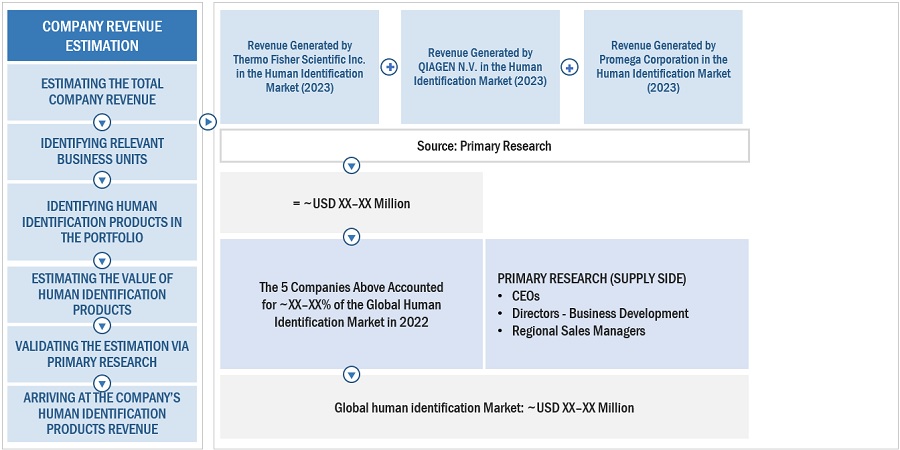900x450 pixels.
Task: Click down-arrow icon below Source: Primary Research
Action: (351, 166)
